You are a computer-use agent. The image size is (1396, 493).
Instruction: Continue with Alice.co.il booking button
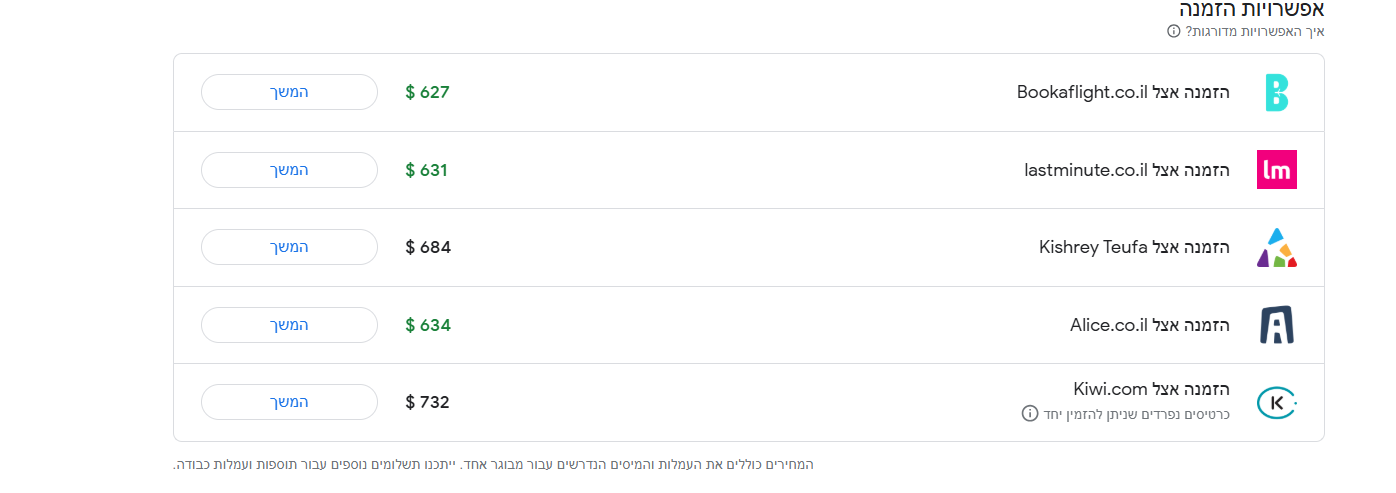[289, 325]
